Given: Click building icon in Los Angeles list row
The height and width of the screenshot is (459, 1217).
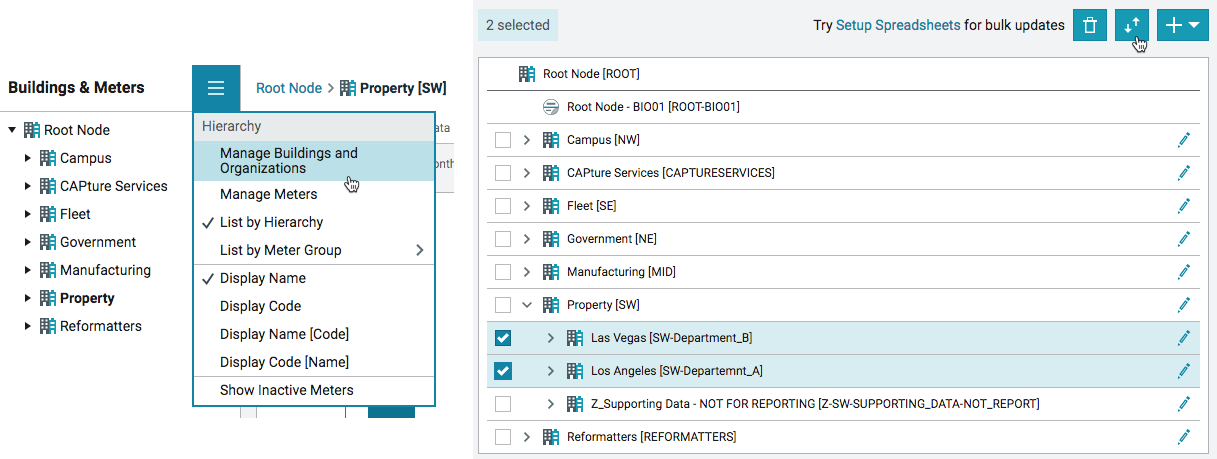Looking at the screenshot, I should 575,371.
